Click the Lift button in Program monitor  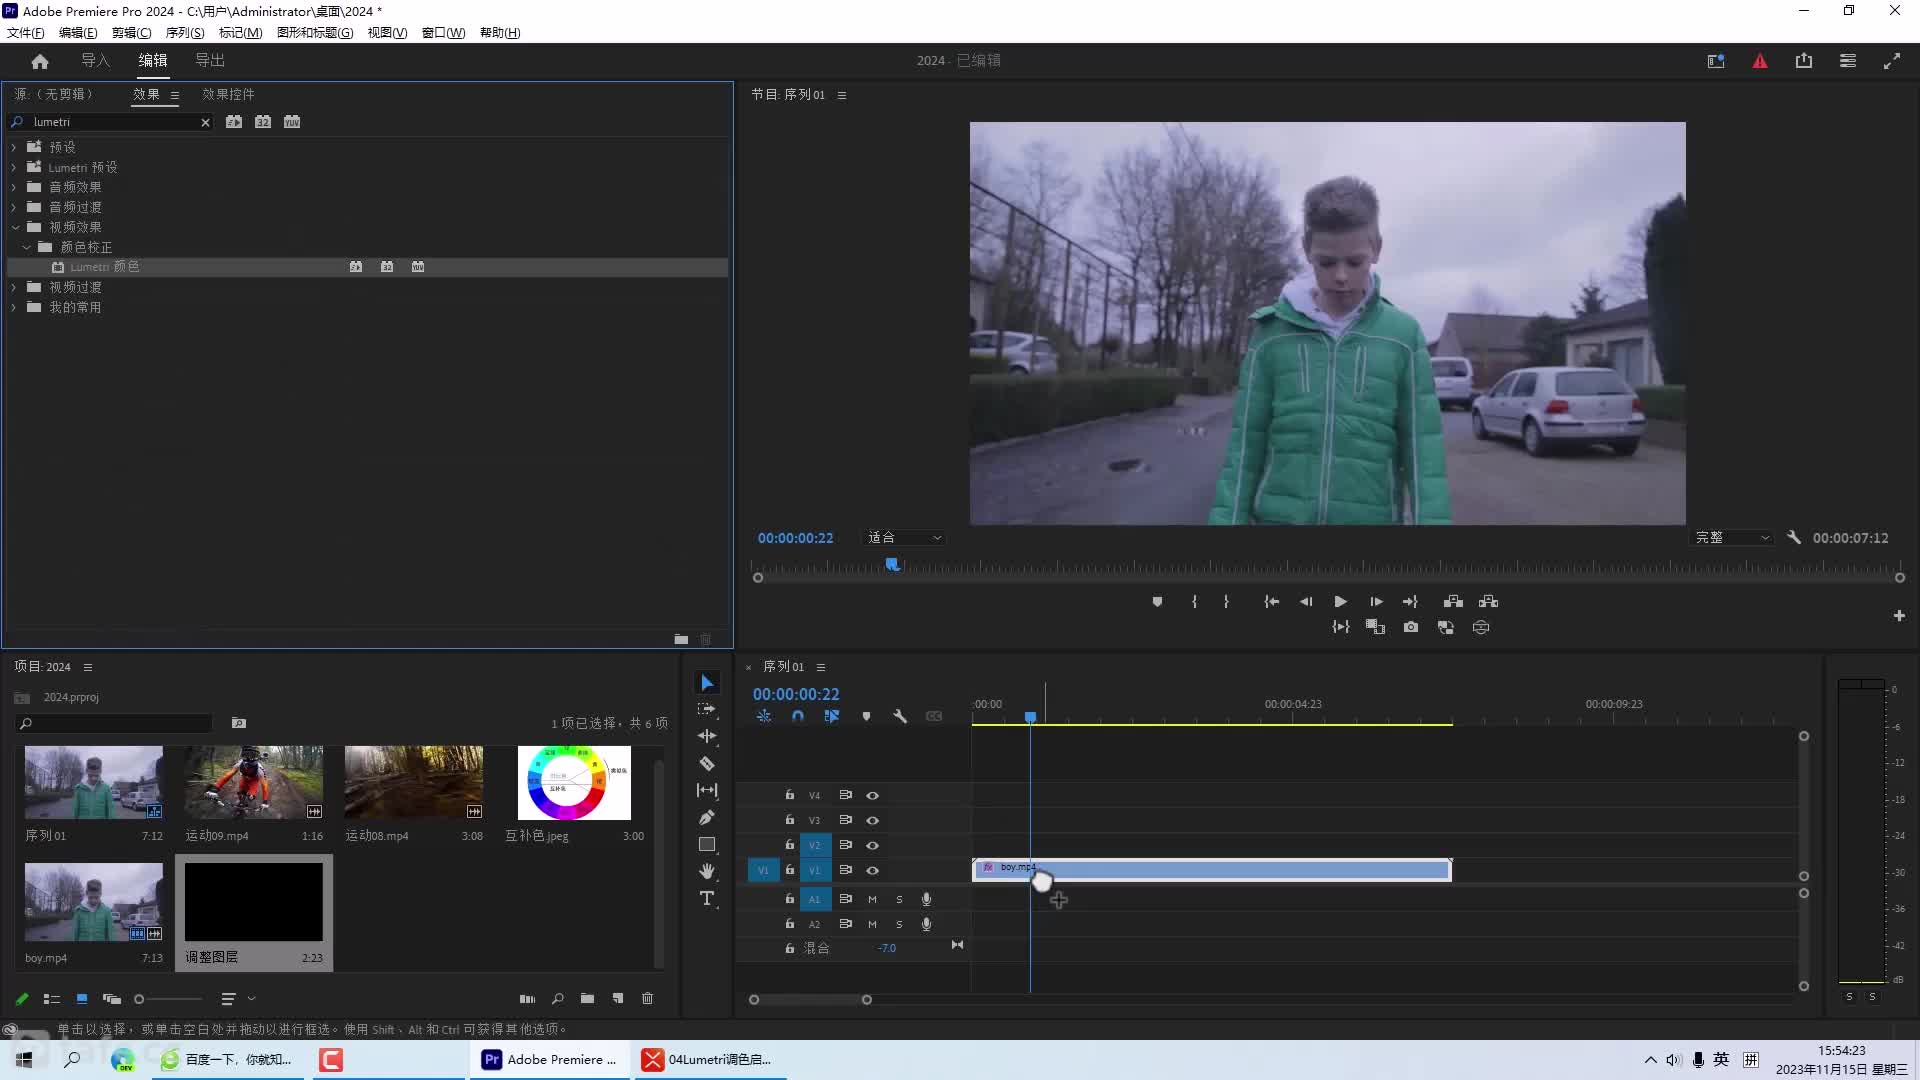tap(1454, 601)
